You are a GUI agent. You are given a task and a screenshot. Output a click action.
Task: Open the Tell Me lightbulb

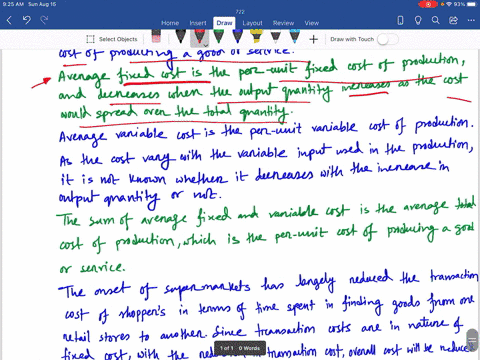point(418,21)
